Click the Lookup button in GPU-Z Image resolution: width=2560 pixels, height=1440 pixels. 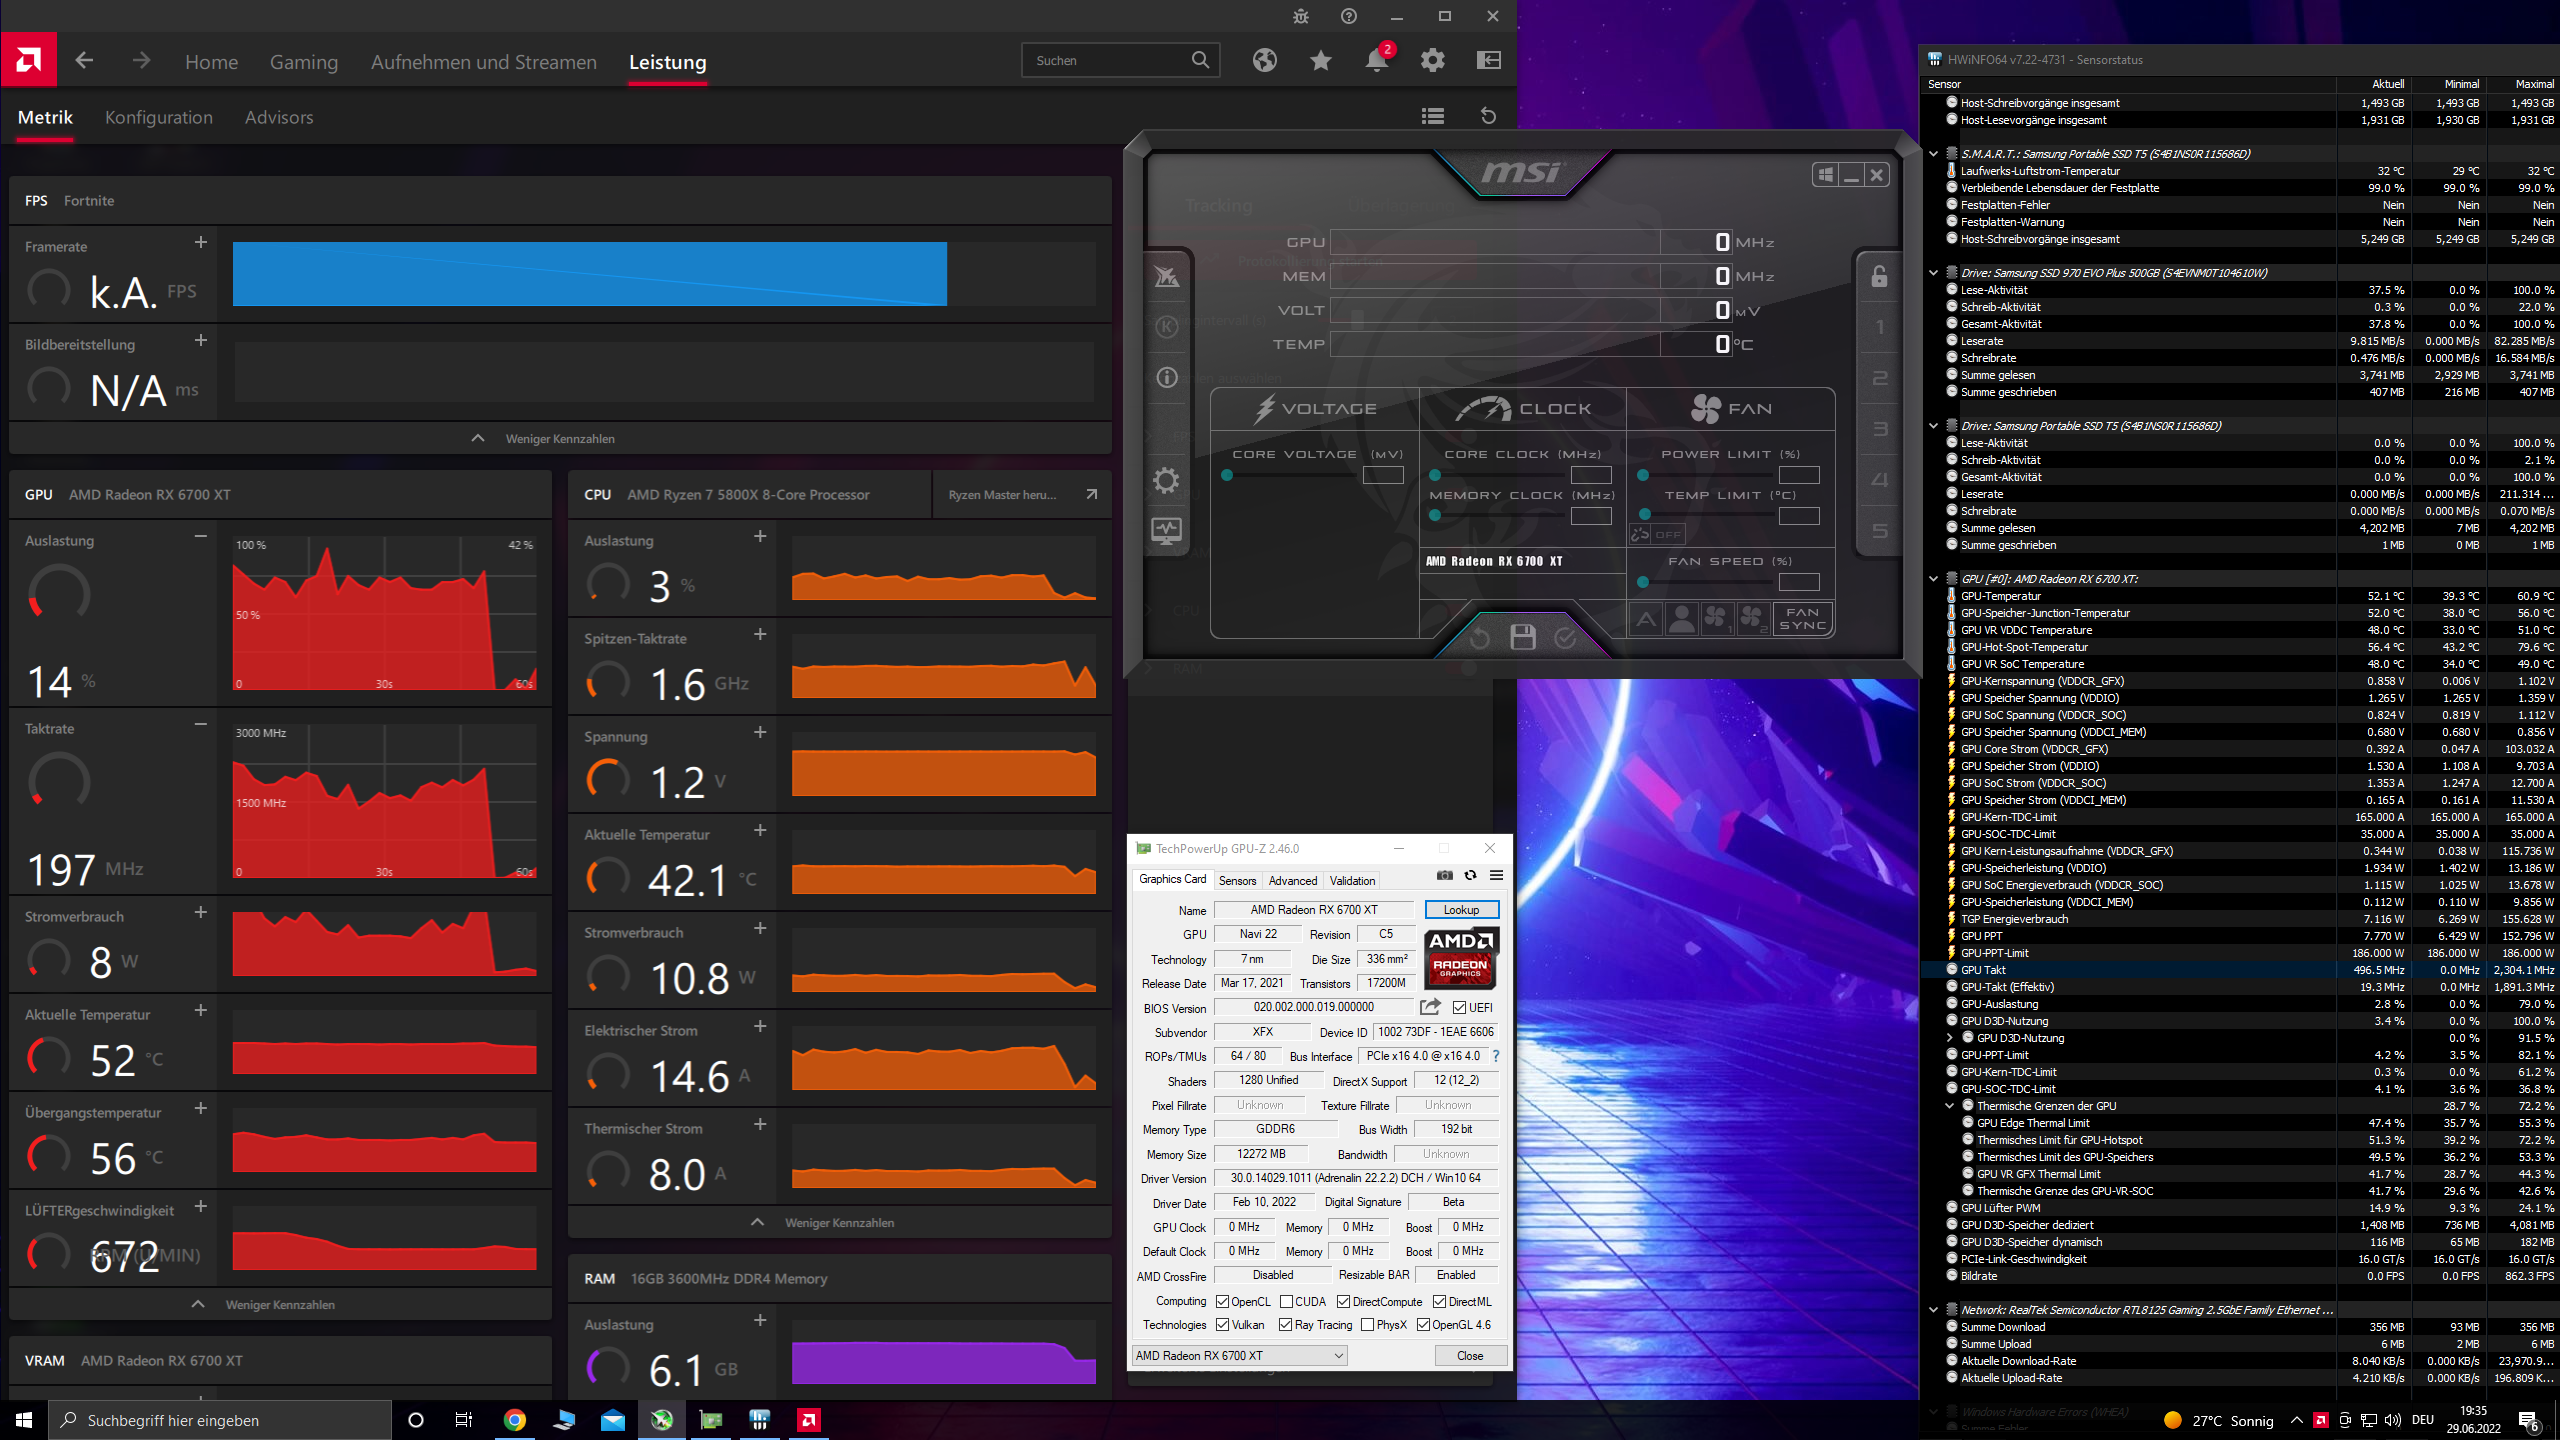click(1461, 910)
